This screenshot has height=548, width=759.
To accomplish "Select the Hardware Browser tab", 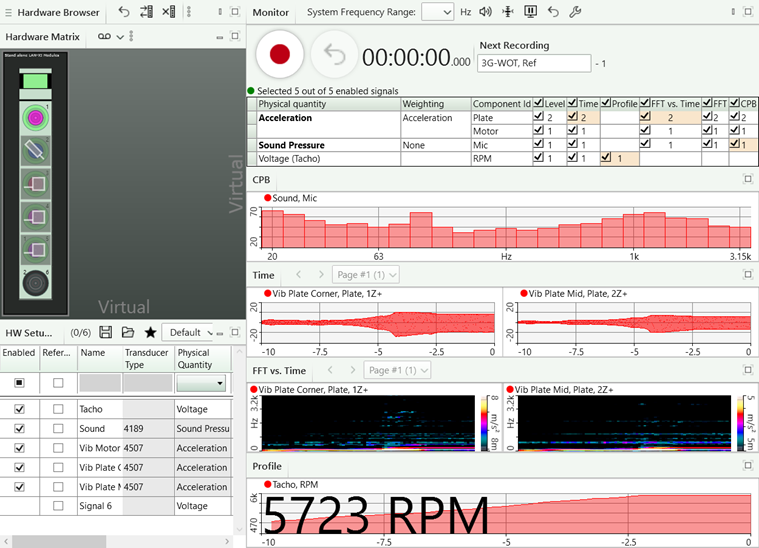I will click(58, 12).
